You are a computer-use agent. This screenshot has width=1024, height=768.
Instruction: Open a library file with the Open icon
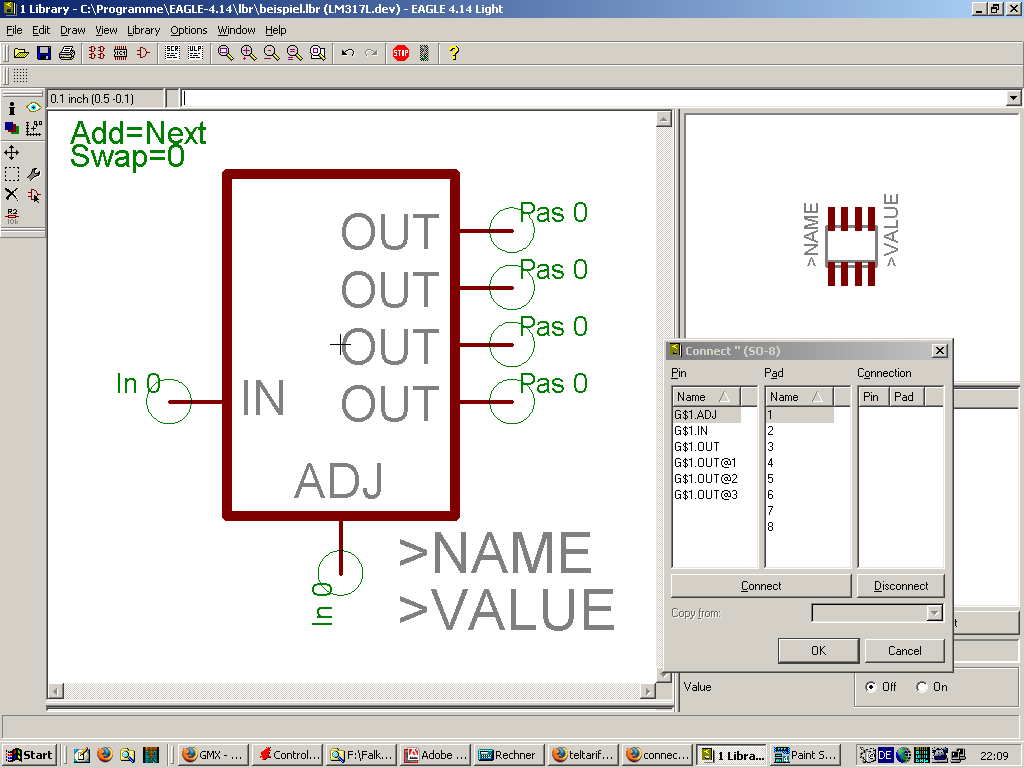point(21,53)
